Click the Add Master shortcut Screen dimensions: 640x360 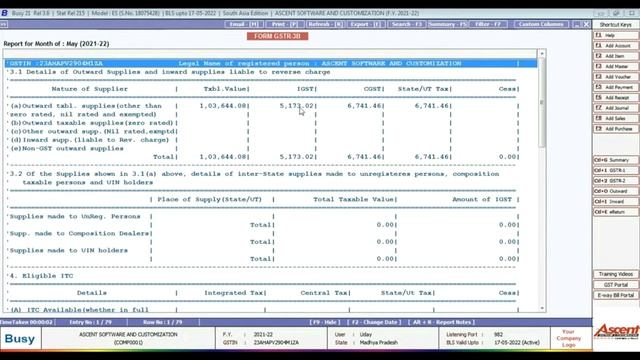coord(616,66)
